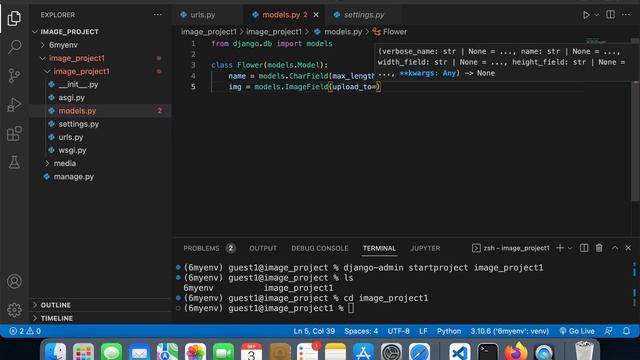Create a new terminal with plus icon
The width and height of the screenshot is (640, 360).
coord(560,248)
